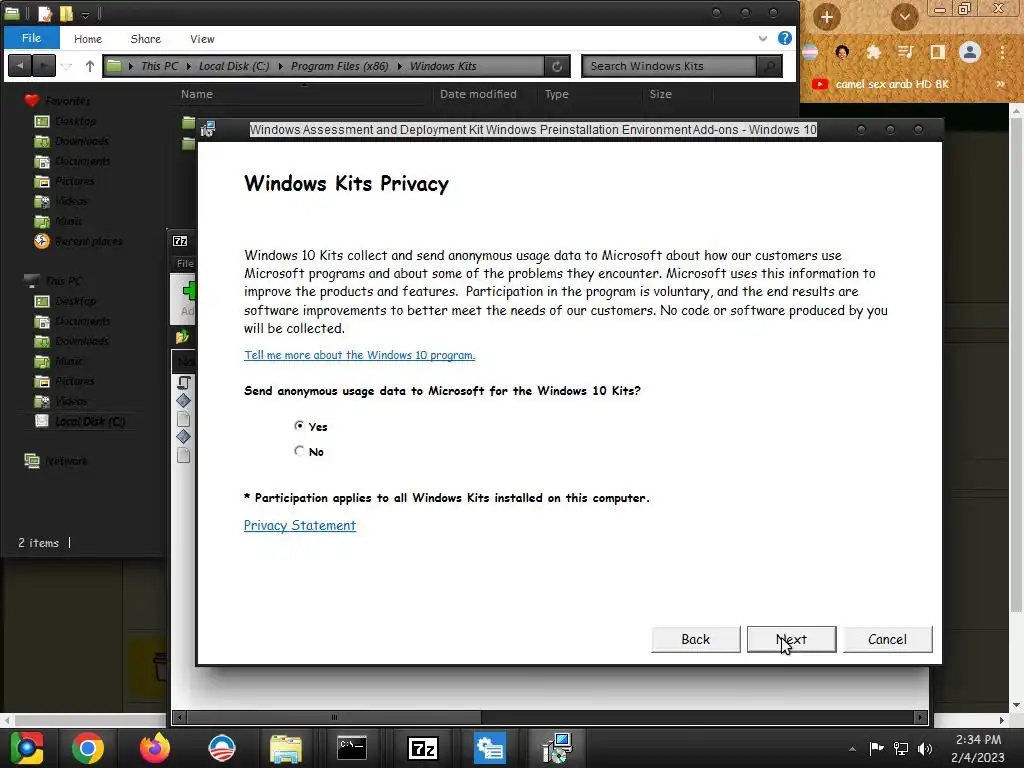Image resolution: width=1024 pixels, height=768 pixels.
Task: Open Chrome extensions puzzle icon
Action: (x=873, y=52)
